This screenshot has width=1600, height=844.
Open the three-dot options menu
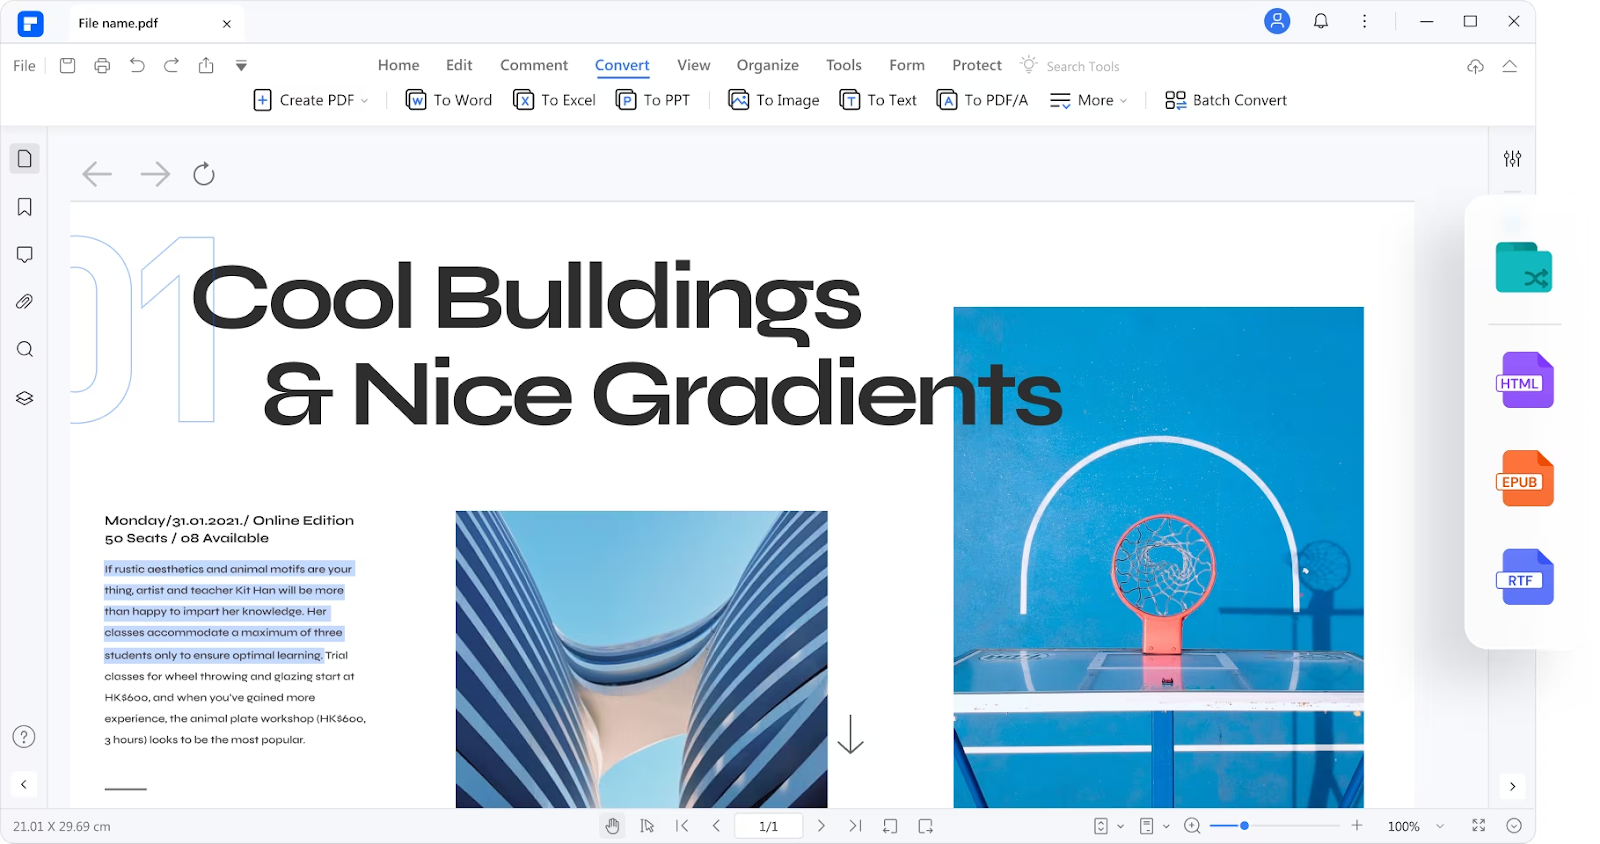coord(1364,21)
